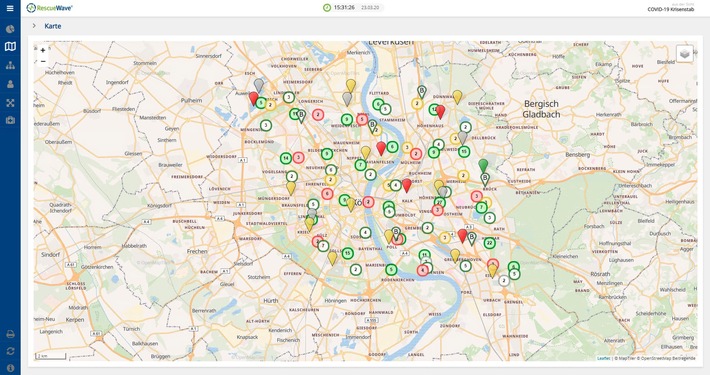Zoom in the map with plus button
Image resolution: width=710 pixels, height=375 pixels.
click(43, 50)
